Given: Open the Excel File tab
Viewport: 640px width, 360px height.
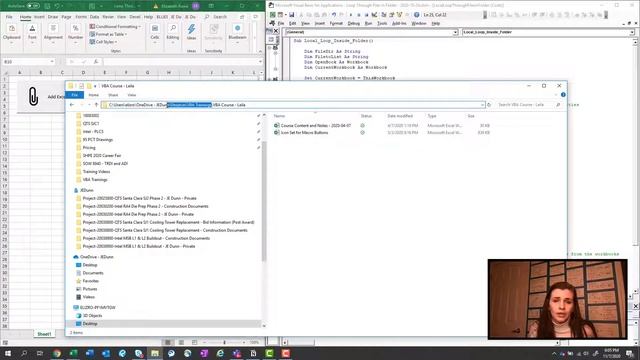Looking at the screenshot, I should [x=9, y=17].
